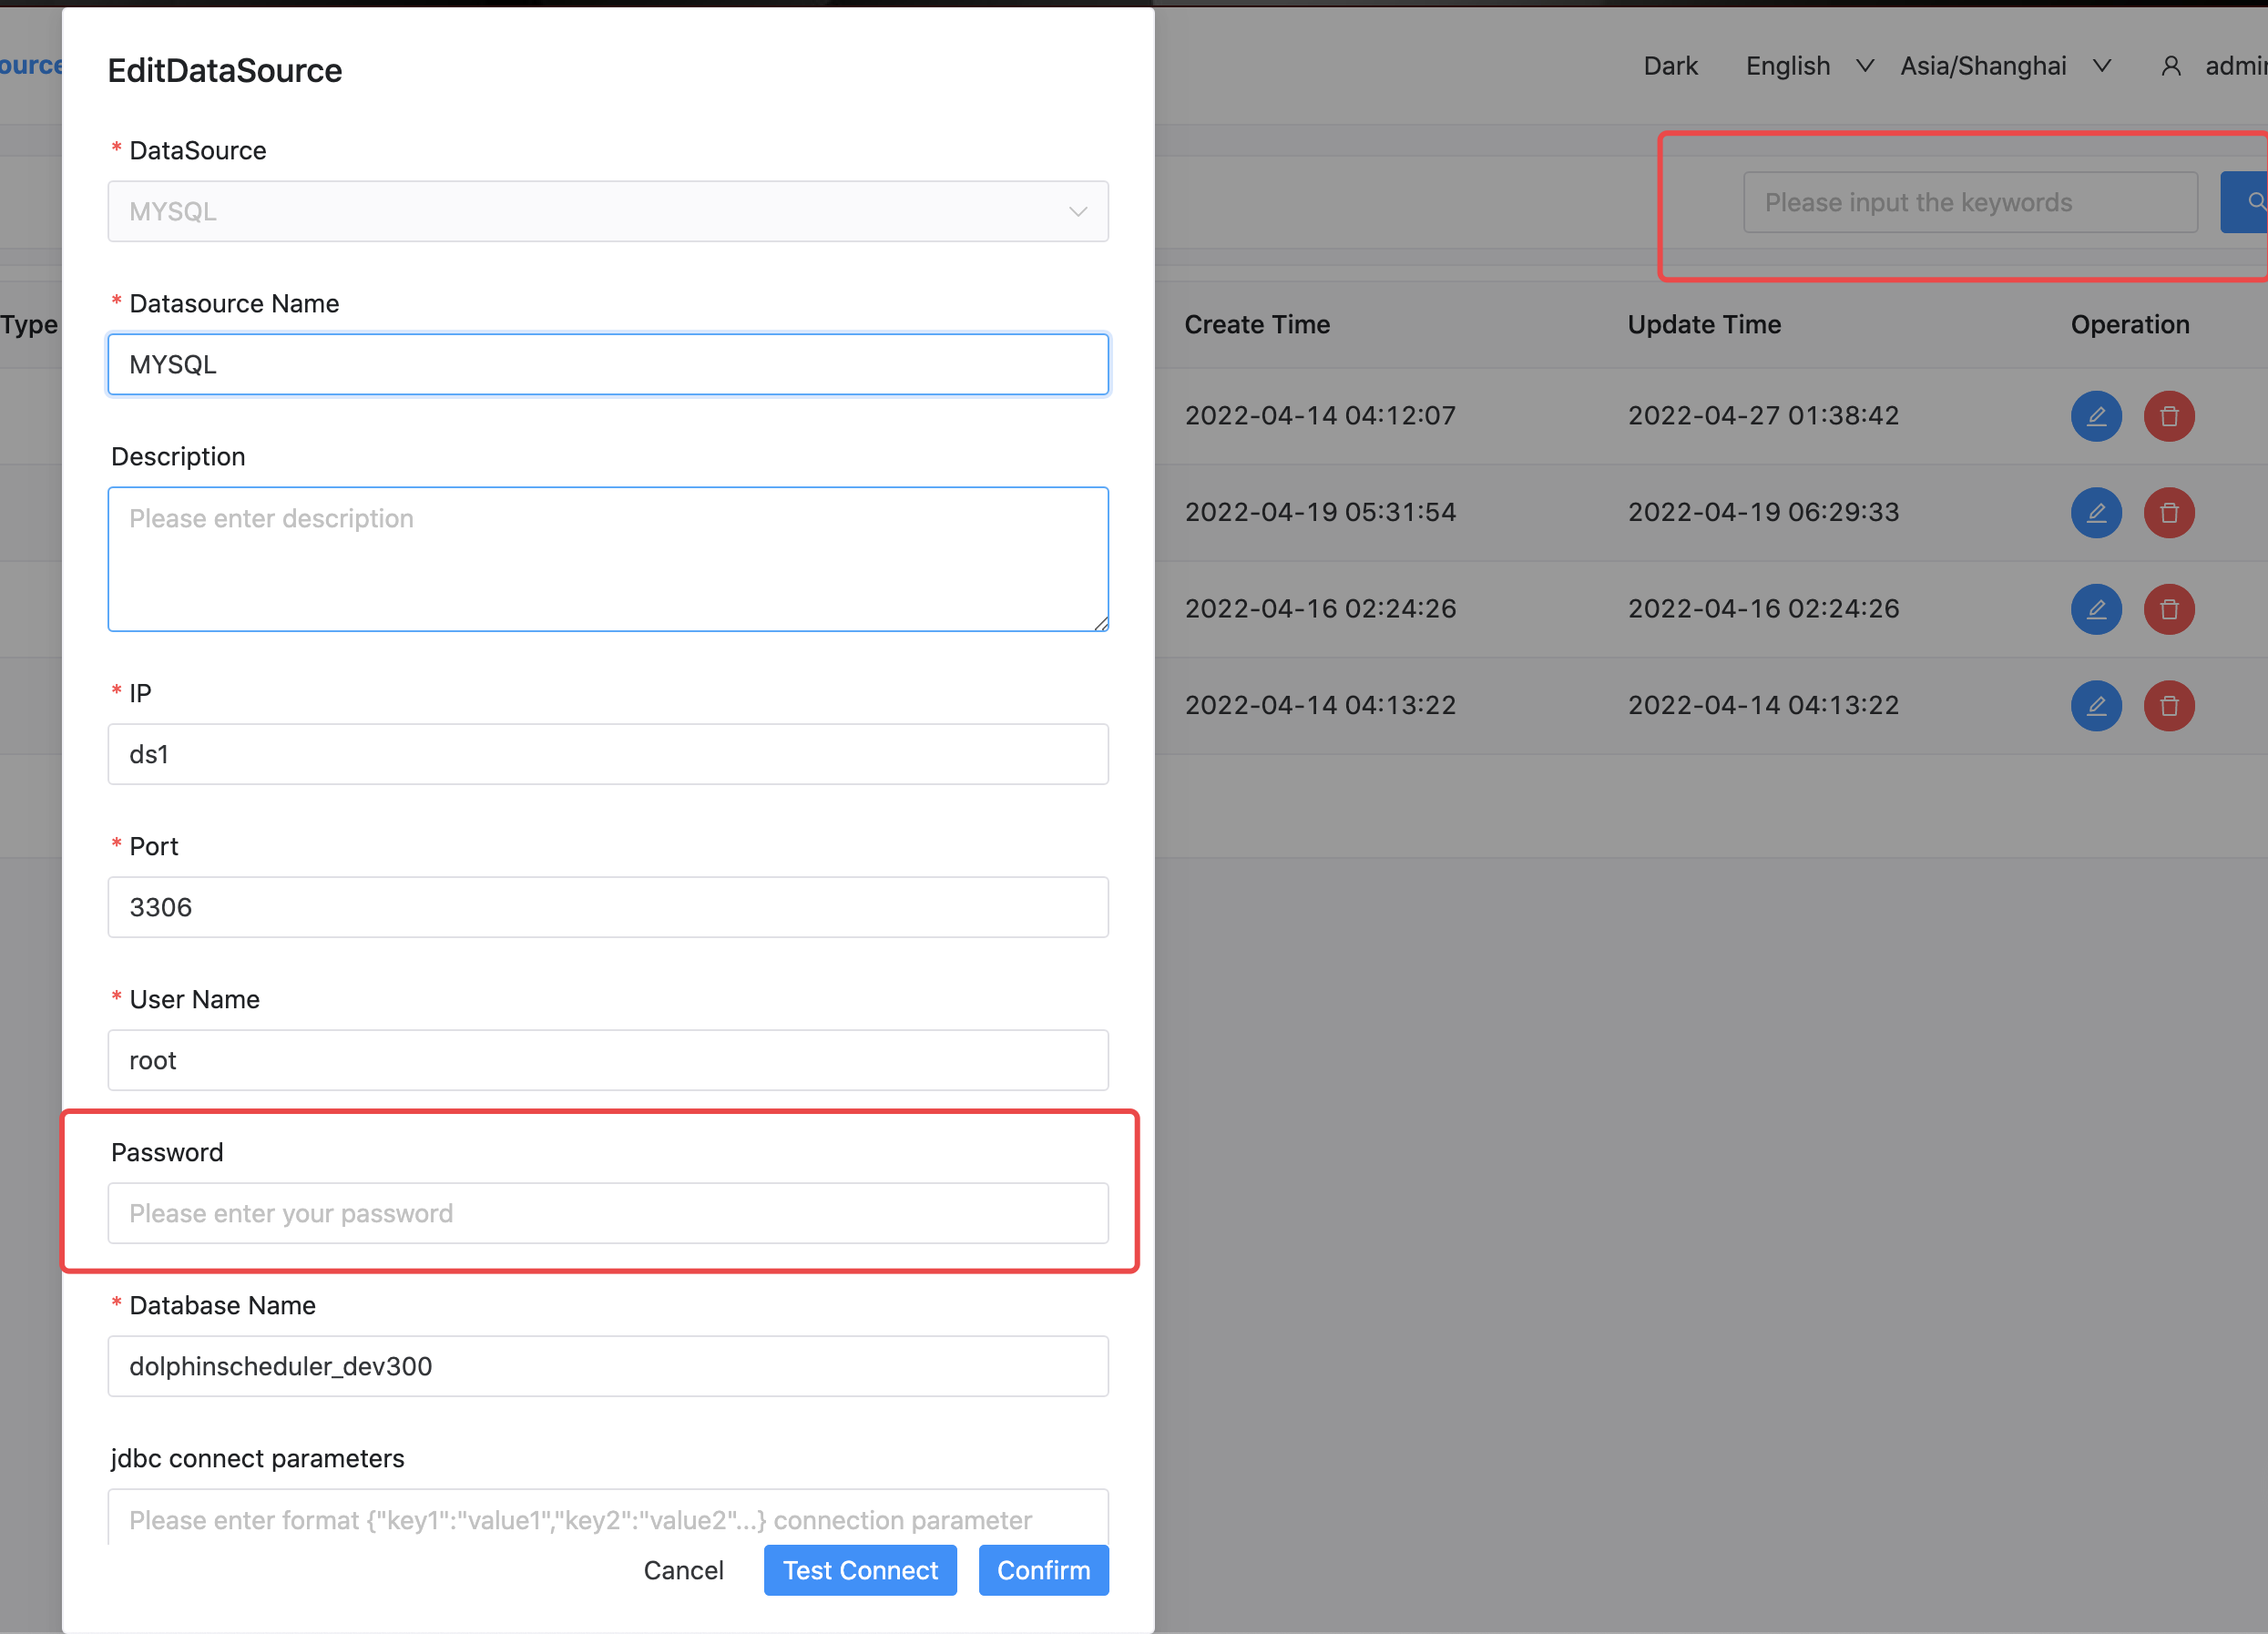Click inside the Password input field
Viewport: 2268px width, 1634px height.
pyautogui.click(x=607, y=1213)
